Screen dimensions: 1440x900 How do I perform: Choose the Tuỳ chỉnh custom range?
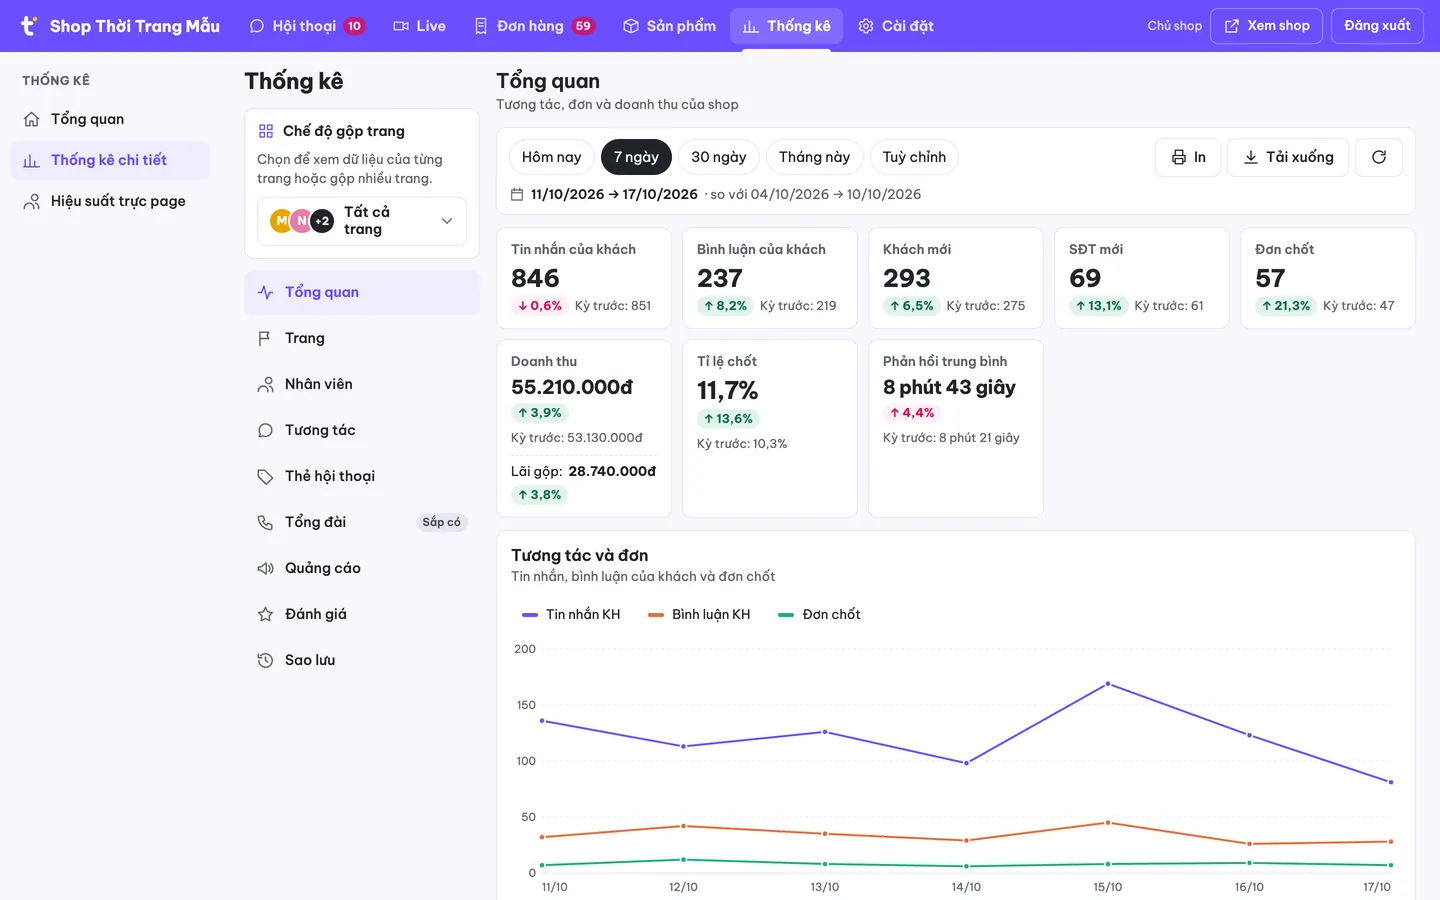pos(914,157)
